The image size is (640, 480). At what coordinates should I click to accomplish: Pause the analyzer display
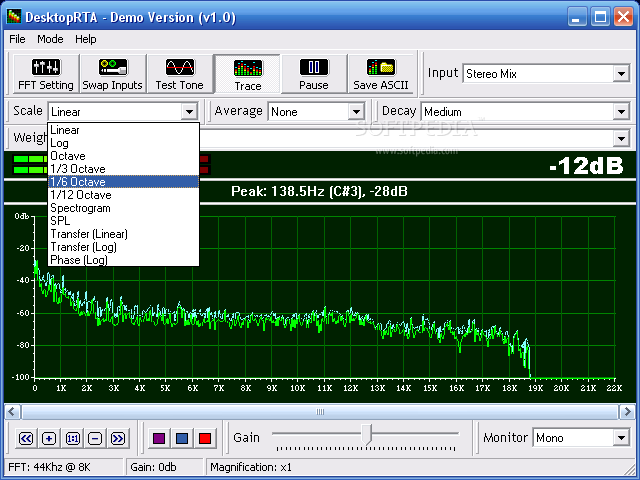point(314,74)
